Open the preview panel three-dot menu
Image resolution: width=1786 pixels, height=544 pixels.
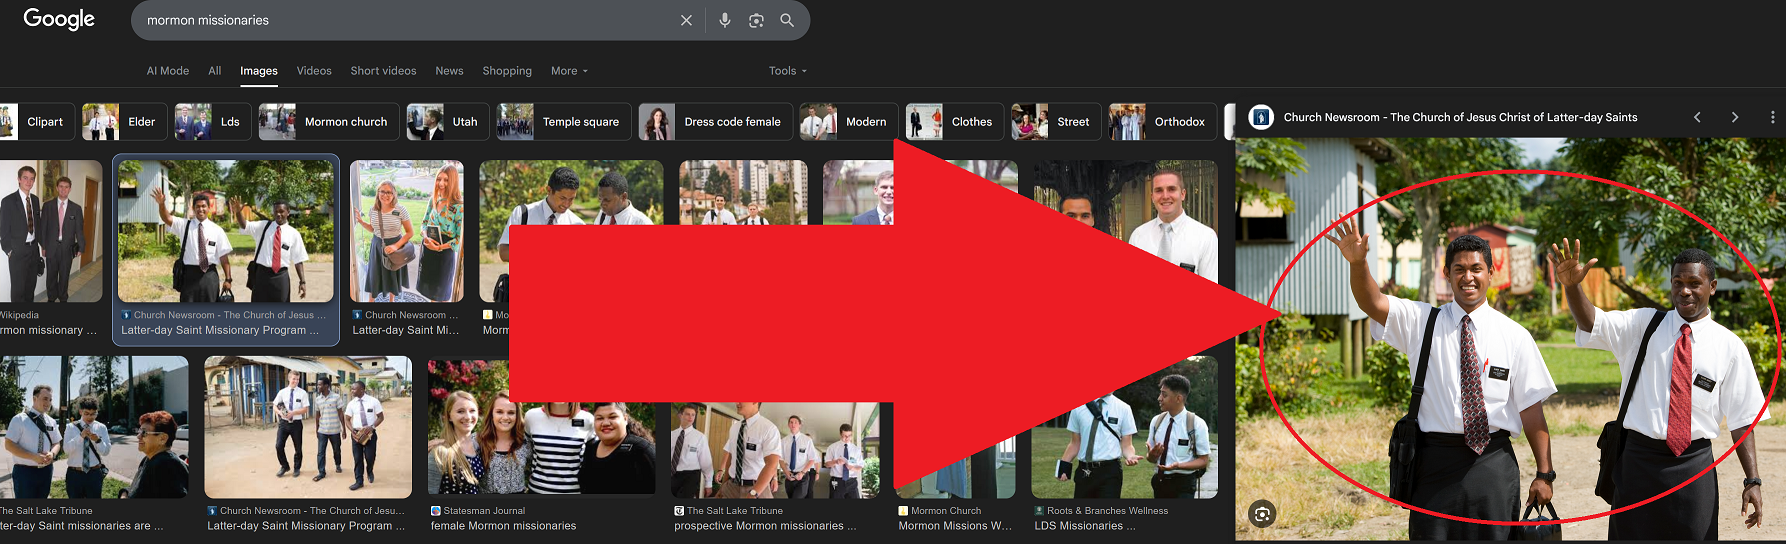(1773, 117)
